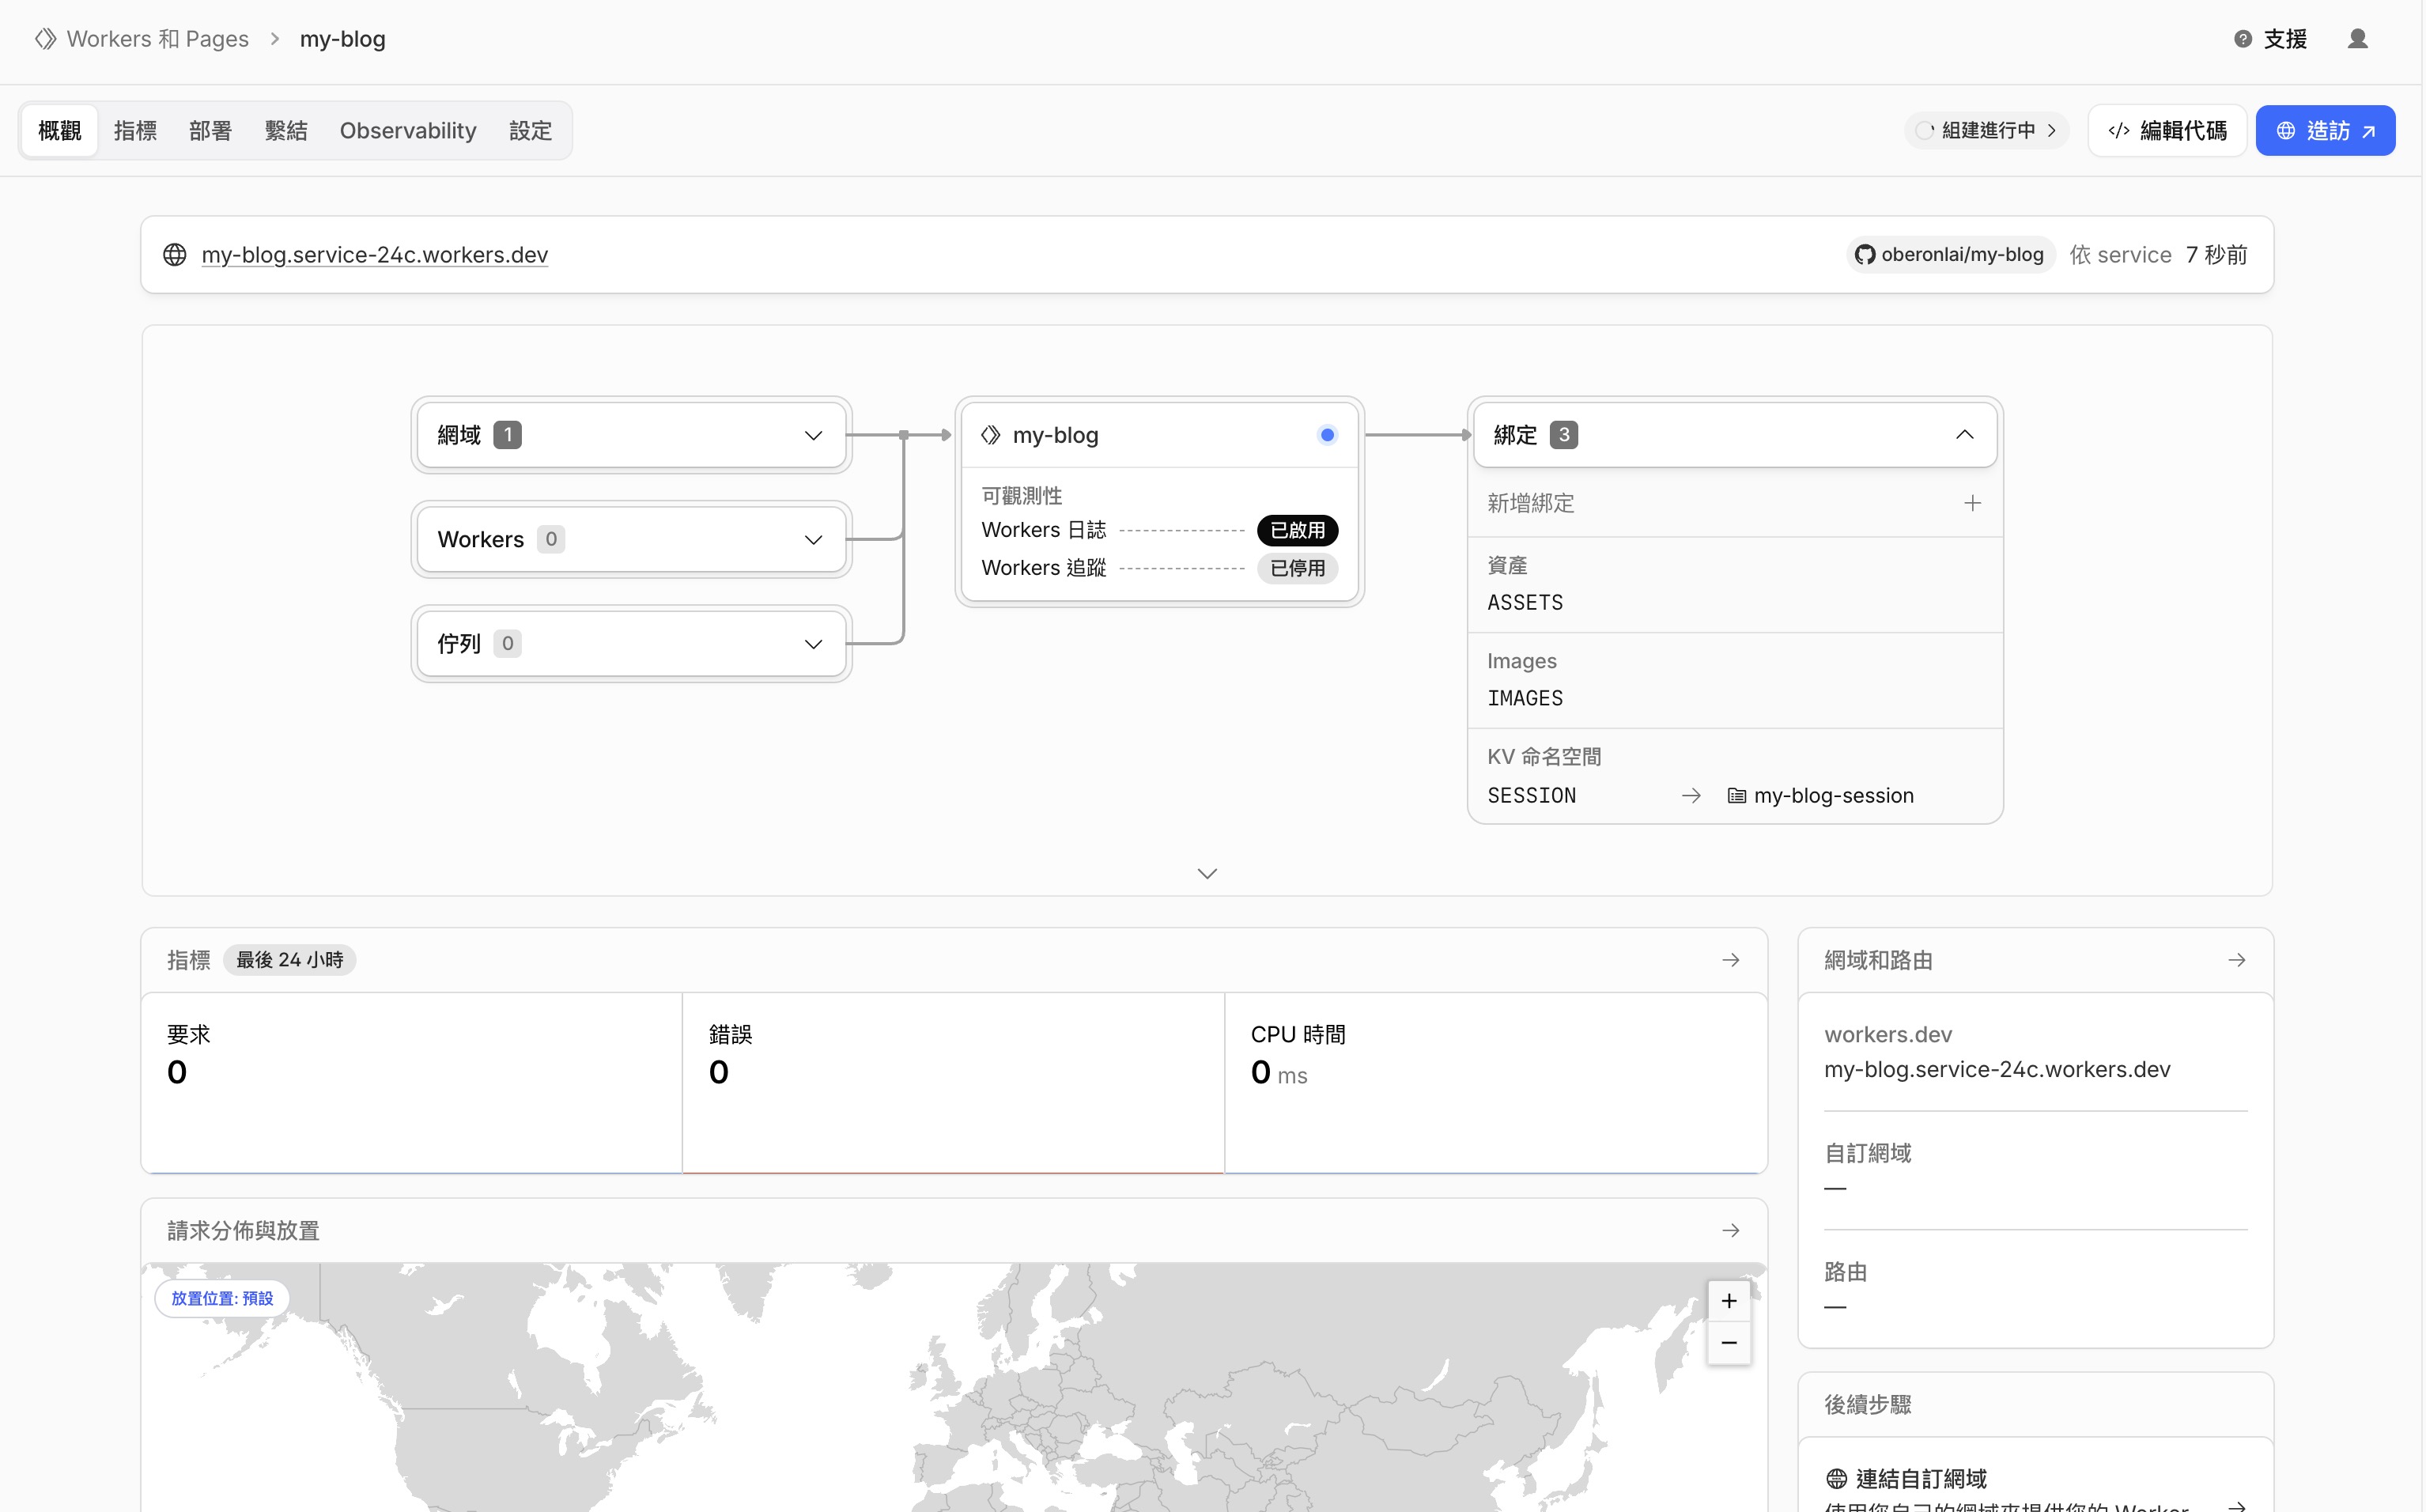Expand the Workers connections dropdown
2426x1512 pixels.
[x=813, y=540]
